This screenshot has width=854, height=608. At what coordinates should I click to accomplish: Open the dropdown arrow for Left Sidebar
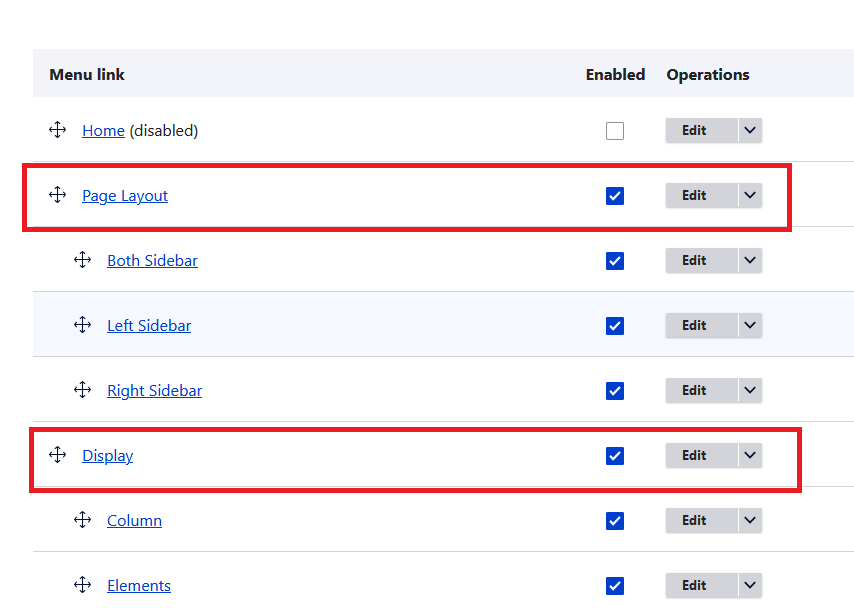750,325
